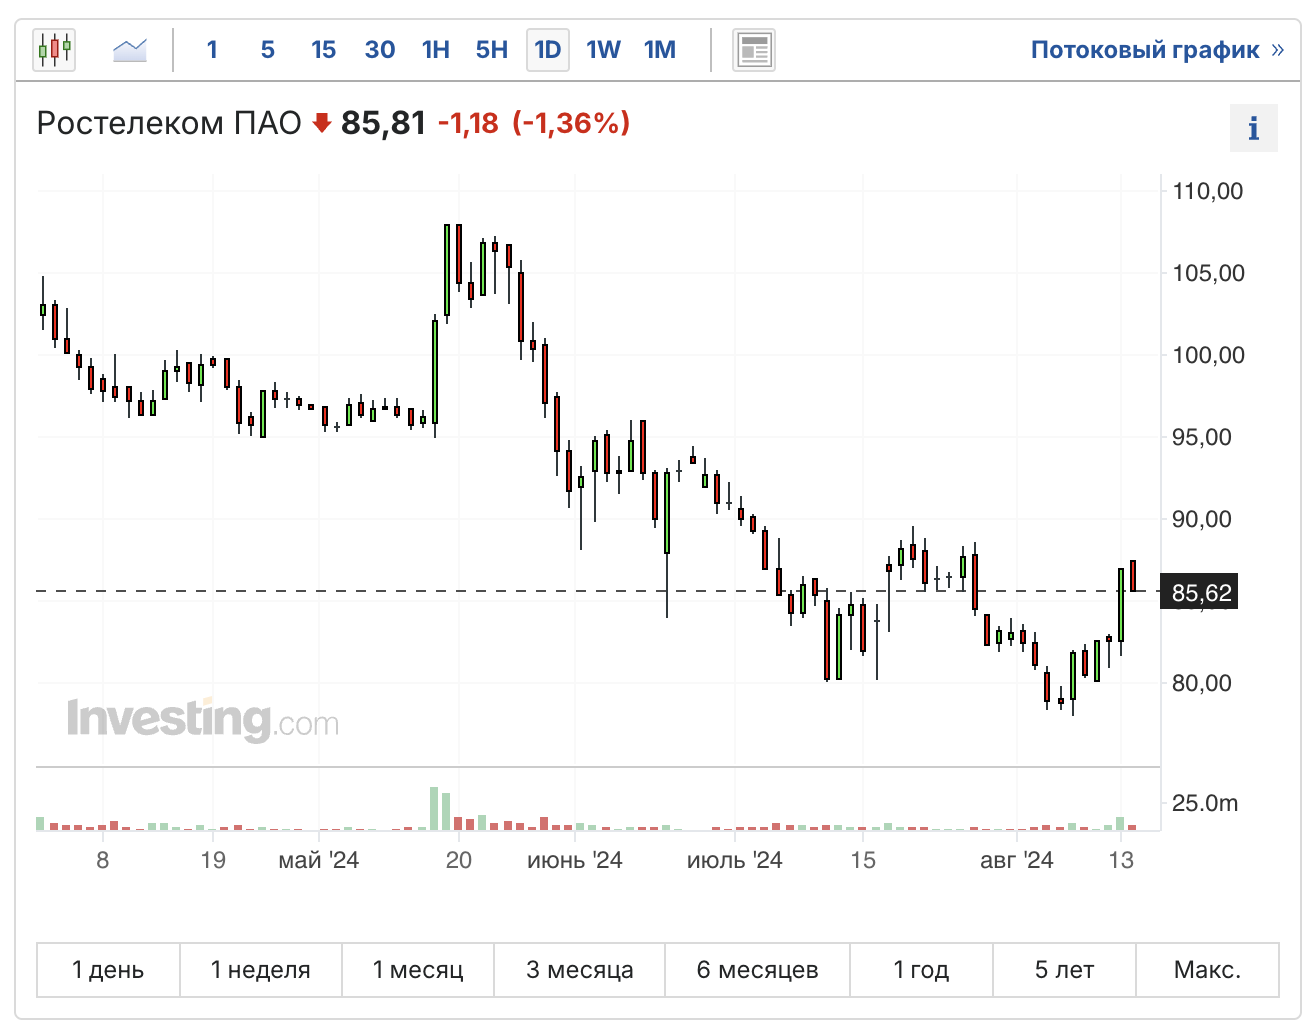1316x1036 pixels.
Task: Set interval to 1 minute
Action: [212, 49]
